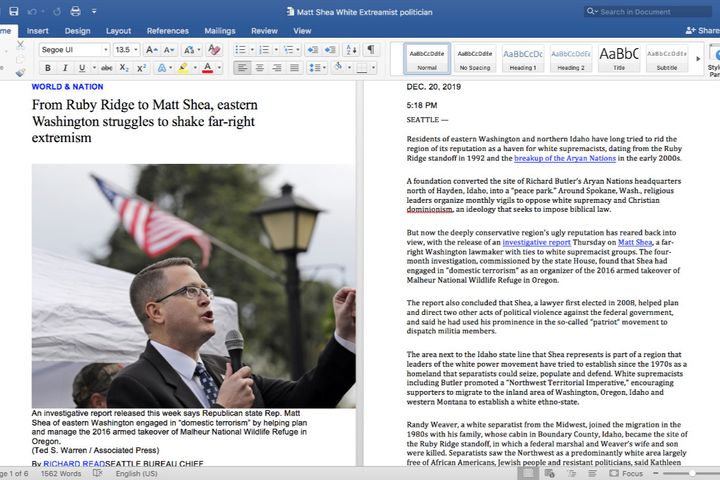Image resolution: width=720 pixels, height=480 pixels.
Task: Click the Save icon in title bar
Action: tap(14, 11)
